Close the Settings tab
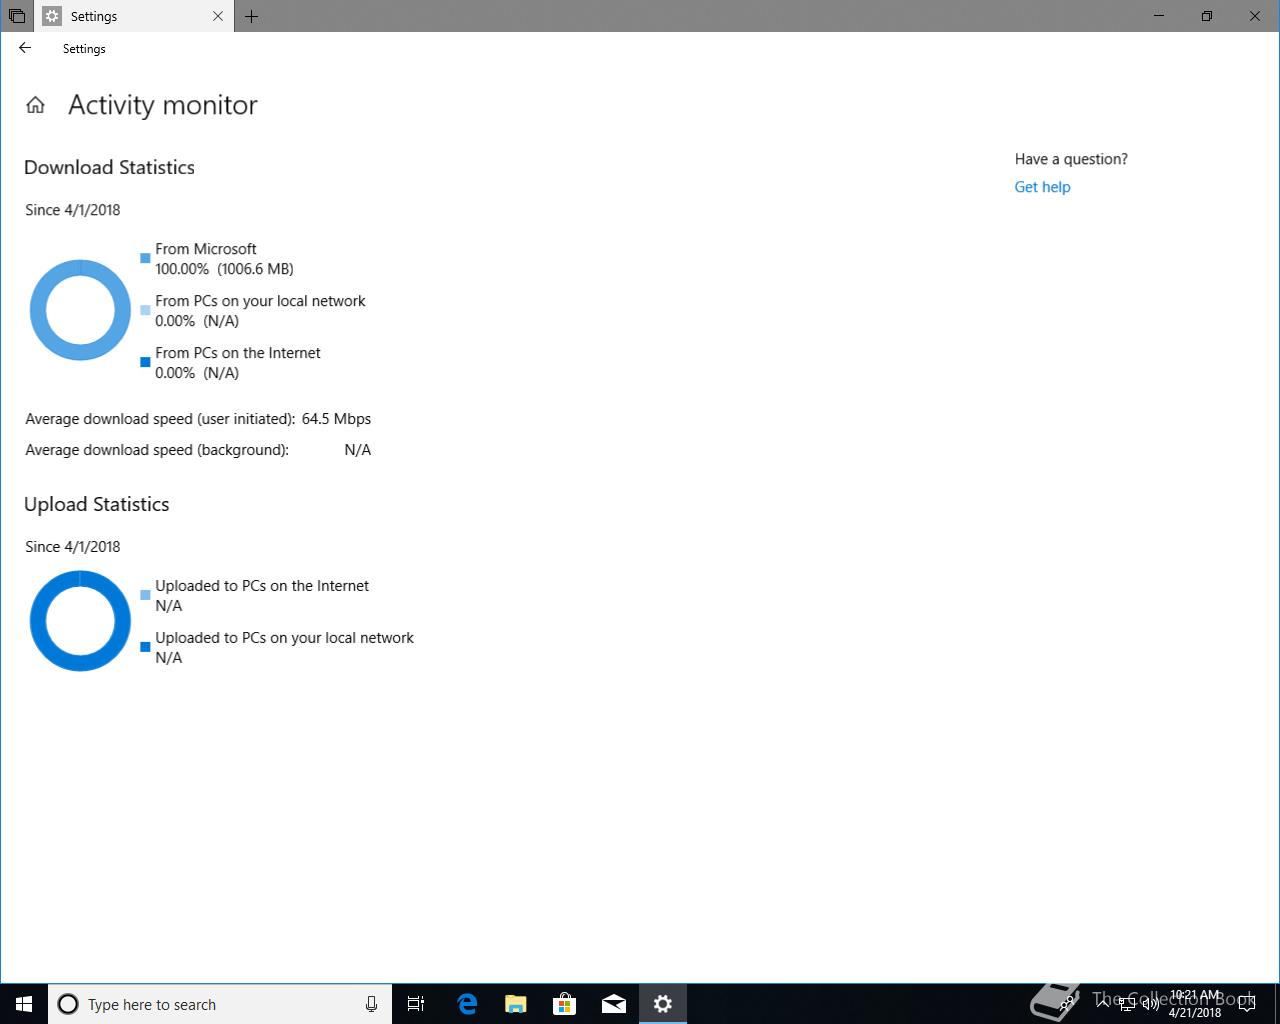This screenshot has height=1024, width=1280. [218, 16]
